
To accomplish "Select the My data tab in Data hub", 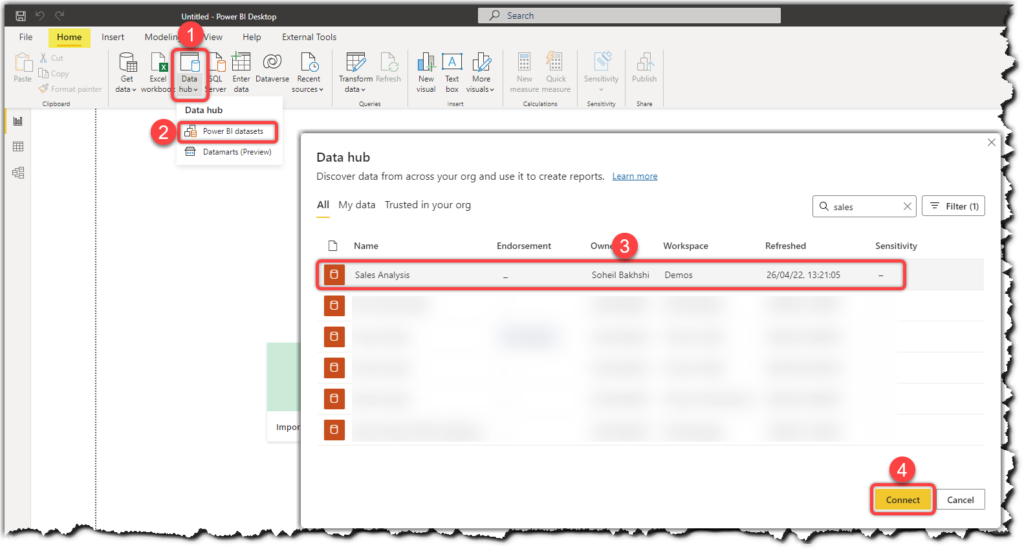I will [x=357, y=205].
